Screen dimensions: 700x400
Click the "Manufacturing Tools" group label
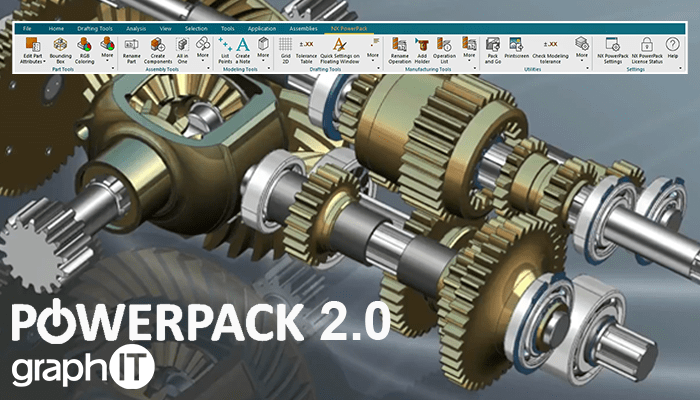pos(428,69)
